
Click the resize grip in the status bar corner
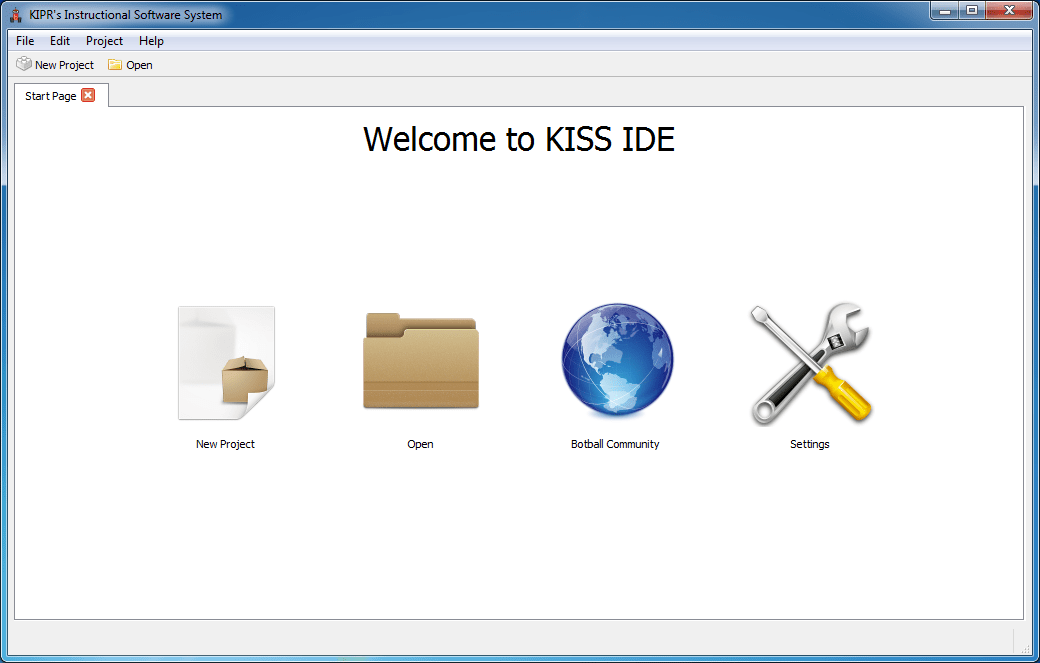coord(1027,650)
